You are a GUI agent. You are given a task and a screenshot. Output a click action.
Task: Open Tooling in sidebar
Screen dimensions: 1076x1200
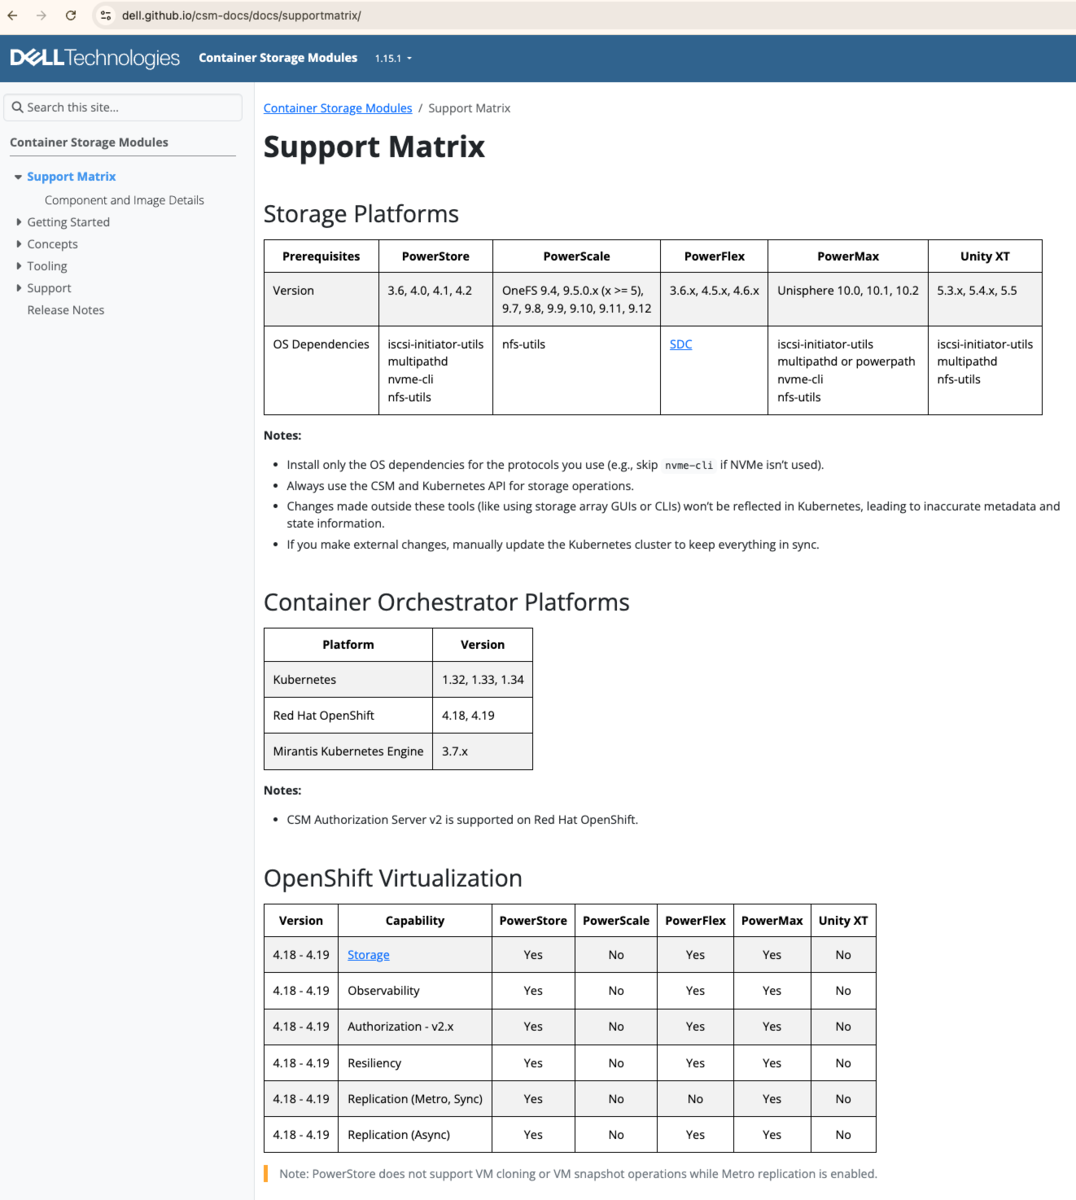pyautogui.click(x=47, y=266)
